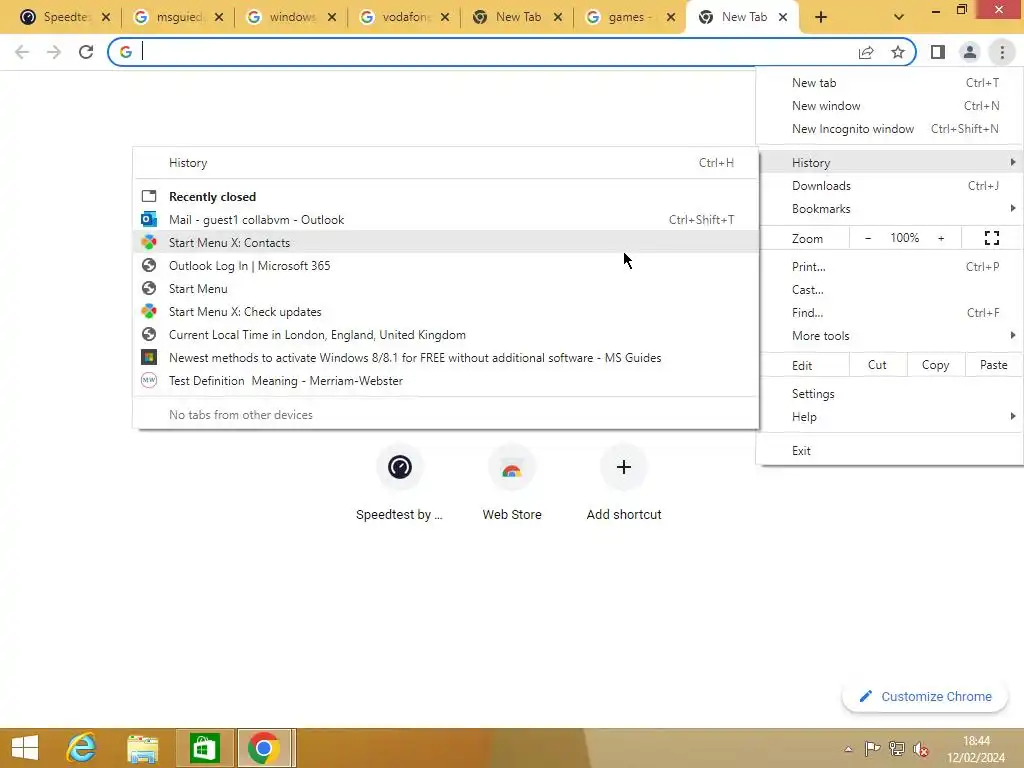Open the Web Store shortcut tile

(512, 484)
